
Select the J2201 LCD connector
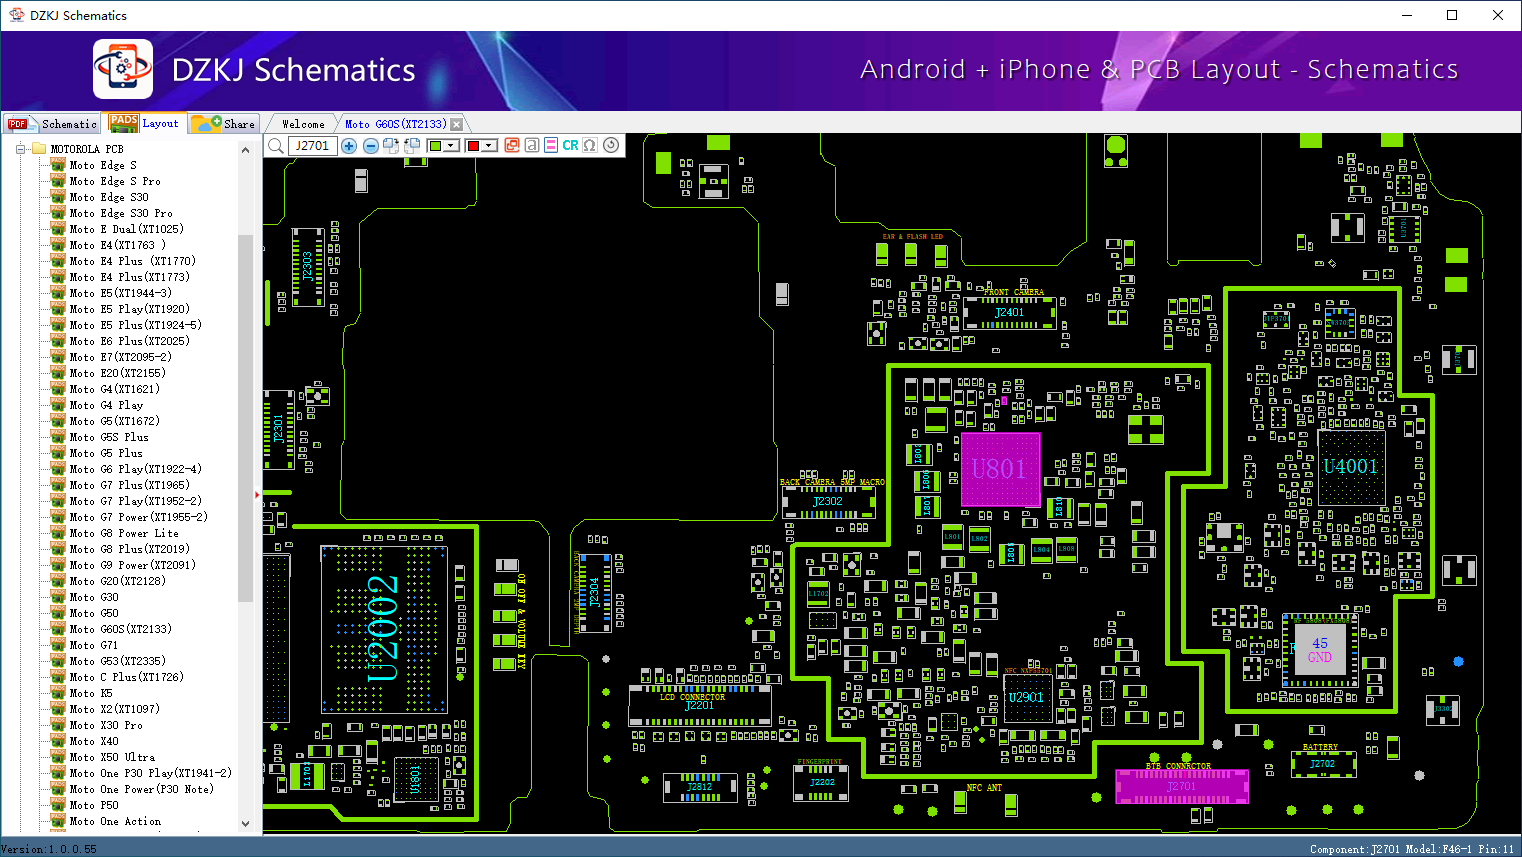(699, 706)
